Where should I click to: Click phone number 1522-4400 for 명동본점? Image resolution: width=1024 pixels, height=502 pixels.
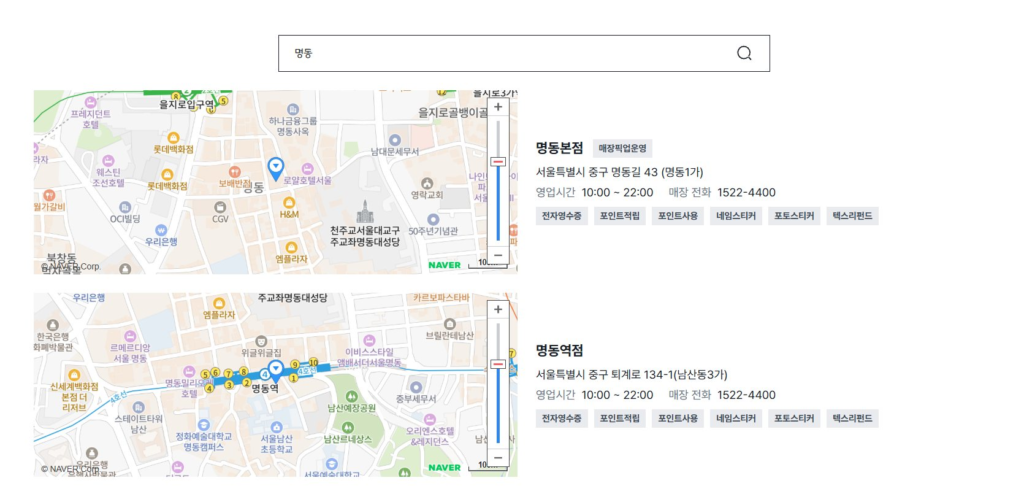(746, 193)
